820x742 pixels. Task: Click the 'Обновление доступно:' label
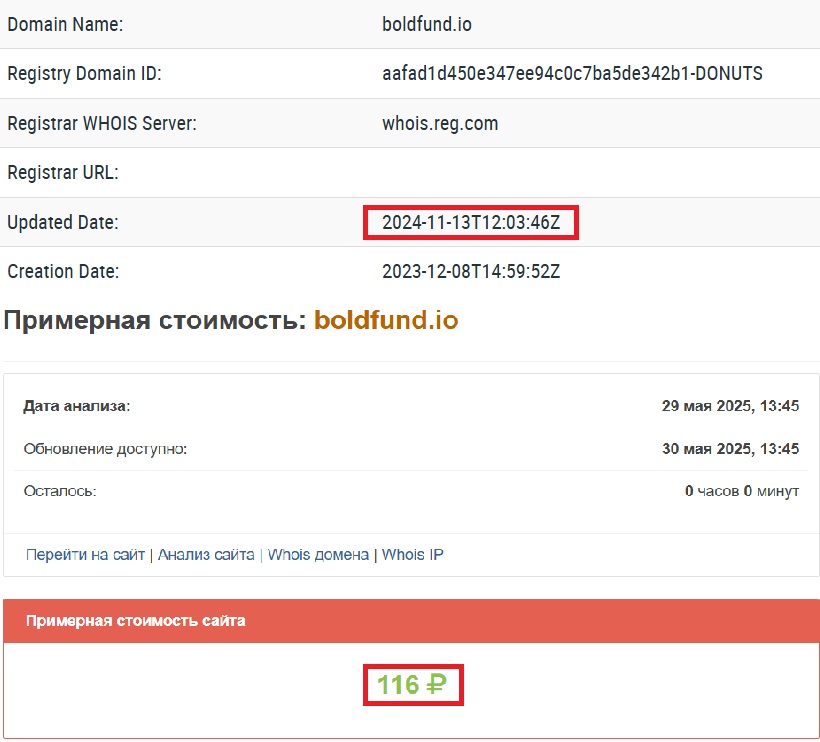pyautogui.click(x=106, y=449)
